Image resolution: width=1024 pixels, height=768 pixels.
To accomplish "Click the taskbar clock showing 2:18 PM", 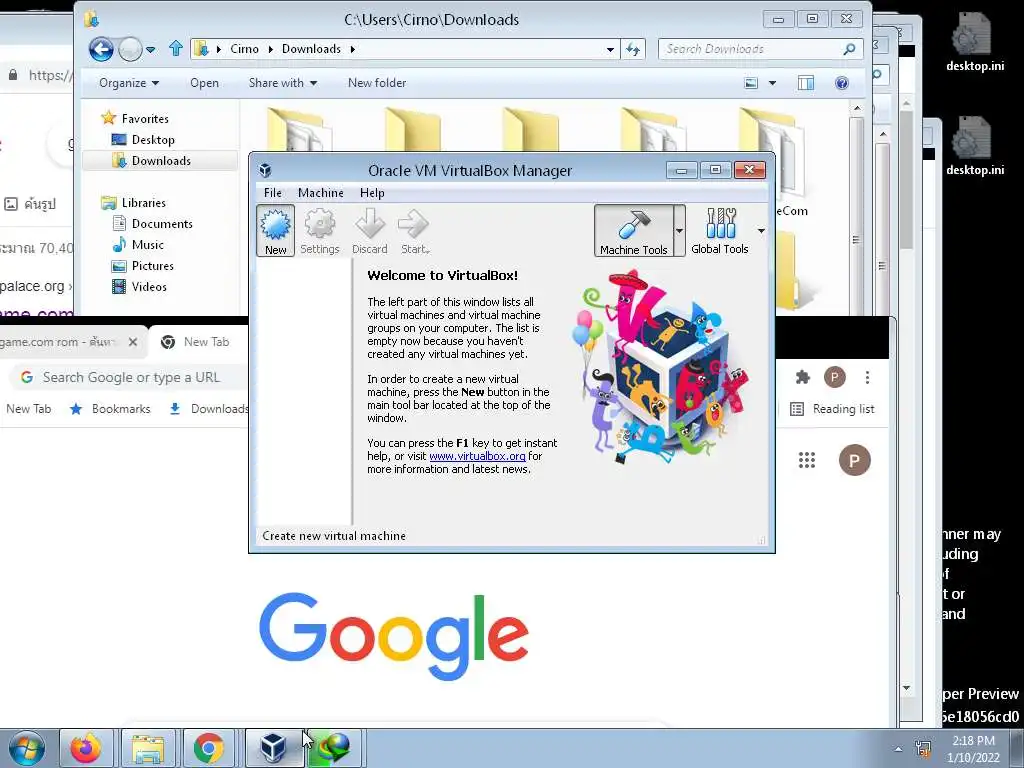I will point(973,749).
